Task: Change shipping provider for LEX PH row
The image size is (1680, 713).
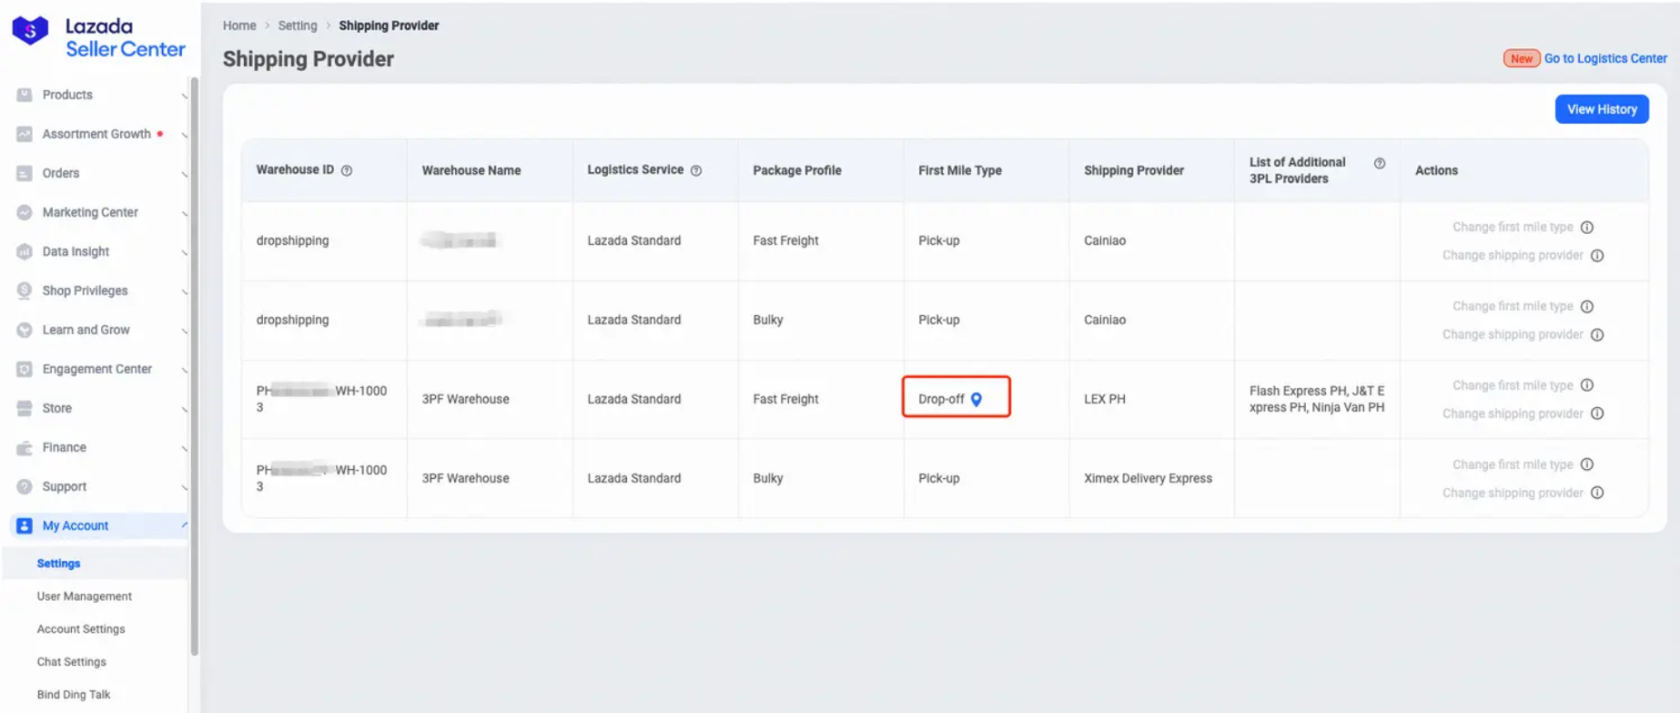Action: 1512,414
